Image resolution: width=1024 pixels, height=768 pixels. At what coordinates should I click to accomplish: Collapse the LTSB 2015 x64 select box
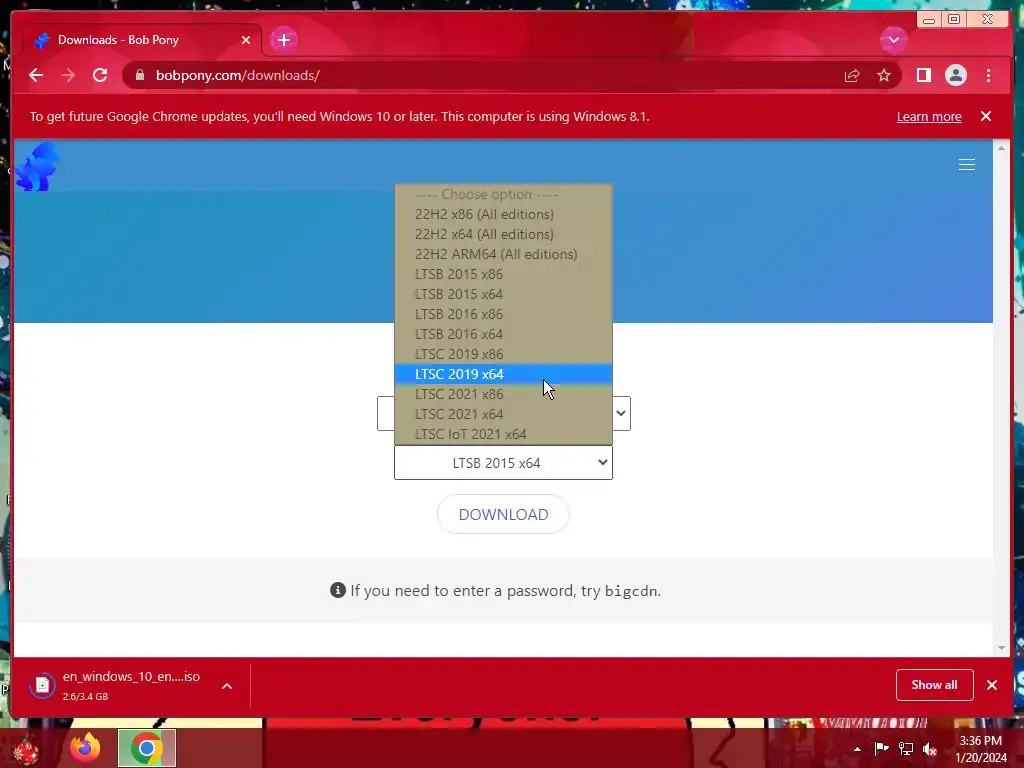coord(504,462)
